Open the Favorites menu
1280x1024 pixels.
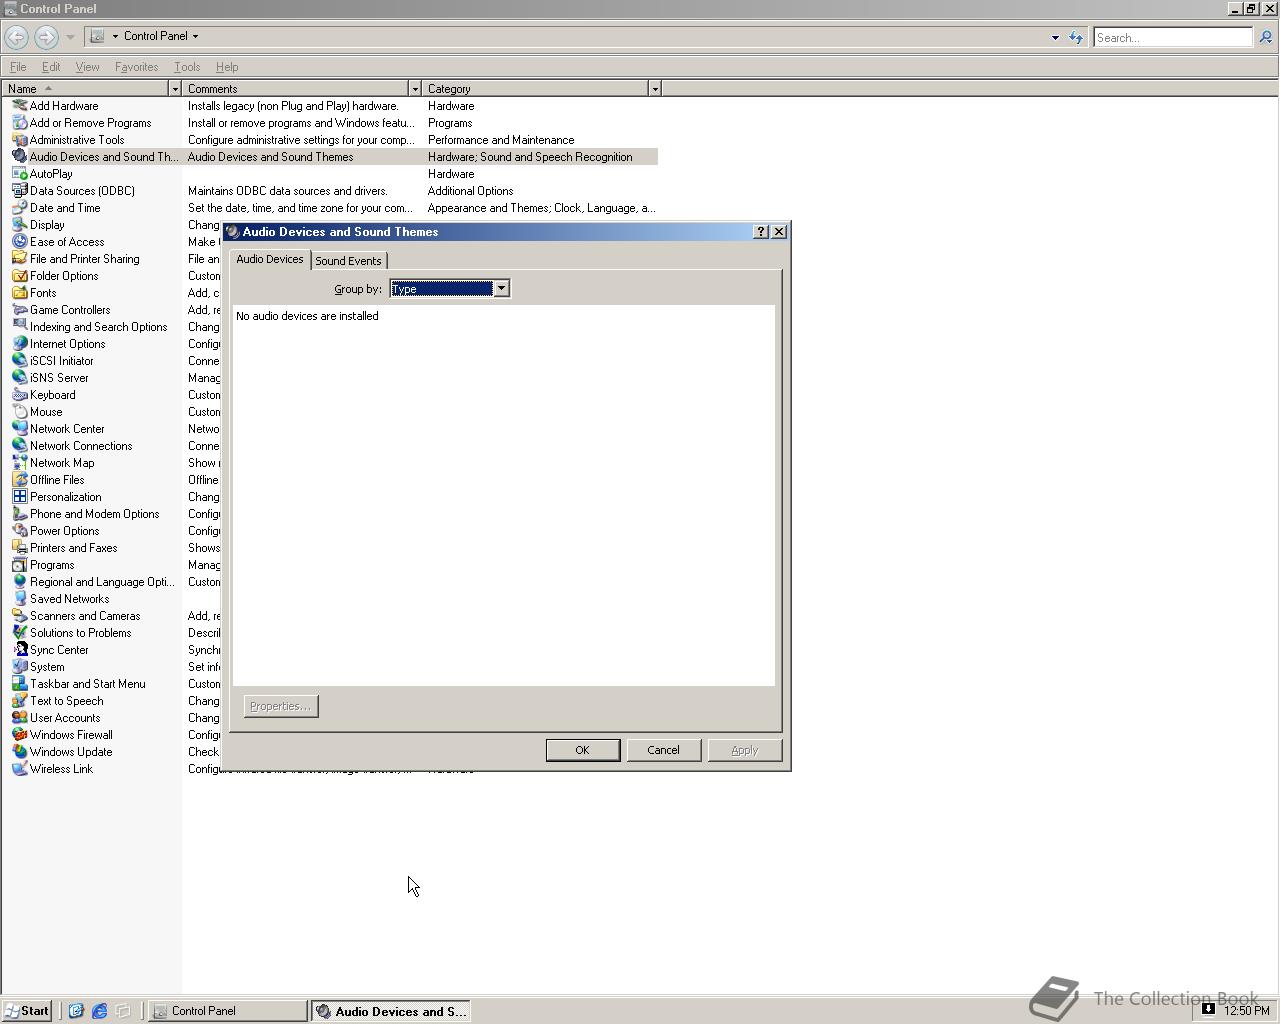(136, 67)
